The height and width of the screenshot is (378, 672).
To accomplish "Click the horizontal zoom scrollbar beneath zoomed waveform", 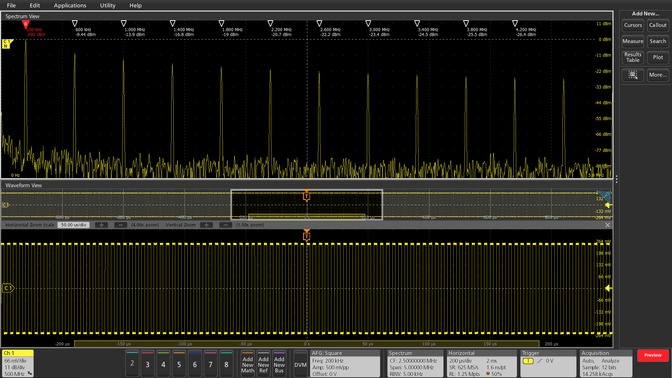I will click(x=306, y=344).
